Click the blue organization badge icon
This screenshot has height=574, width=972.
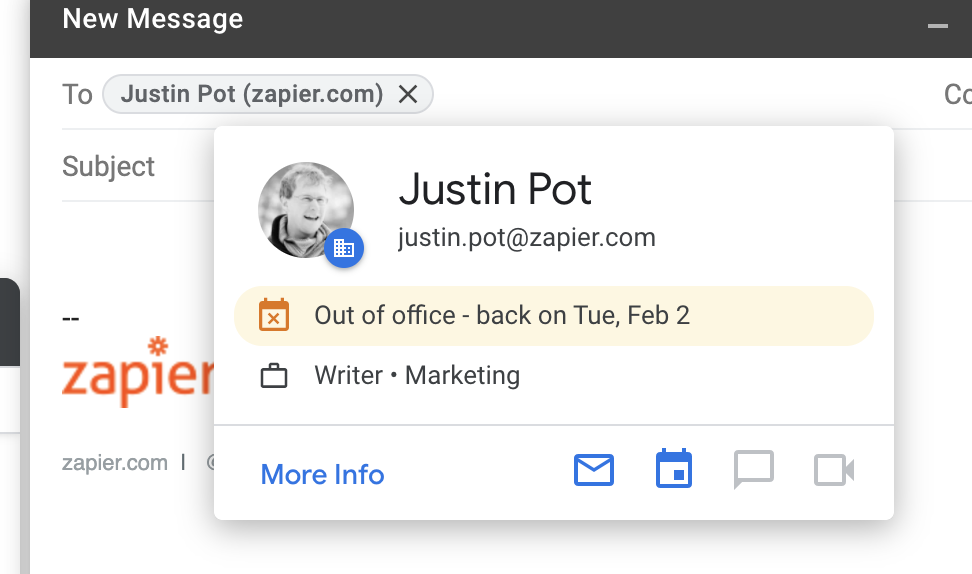coord(344,248)
